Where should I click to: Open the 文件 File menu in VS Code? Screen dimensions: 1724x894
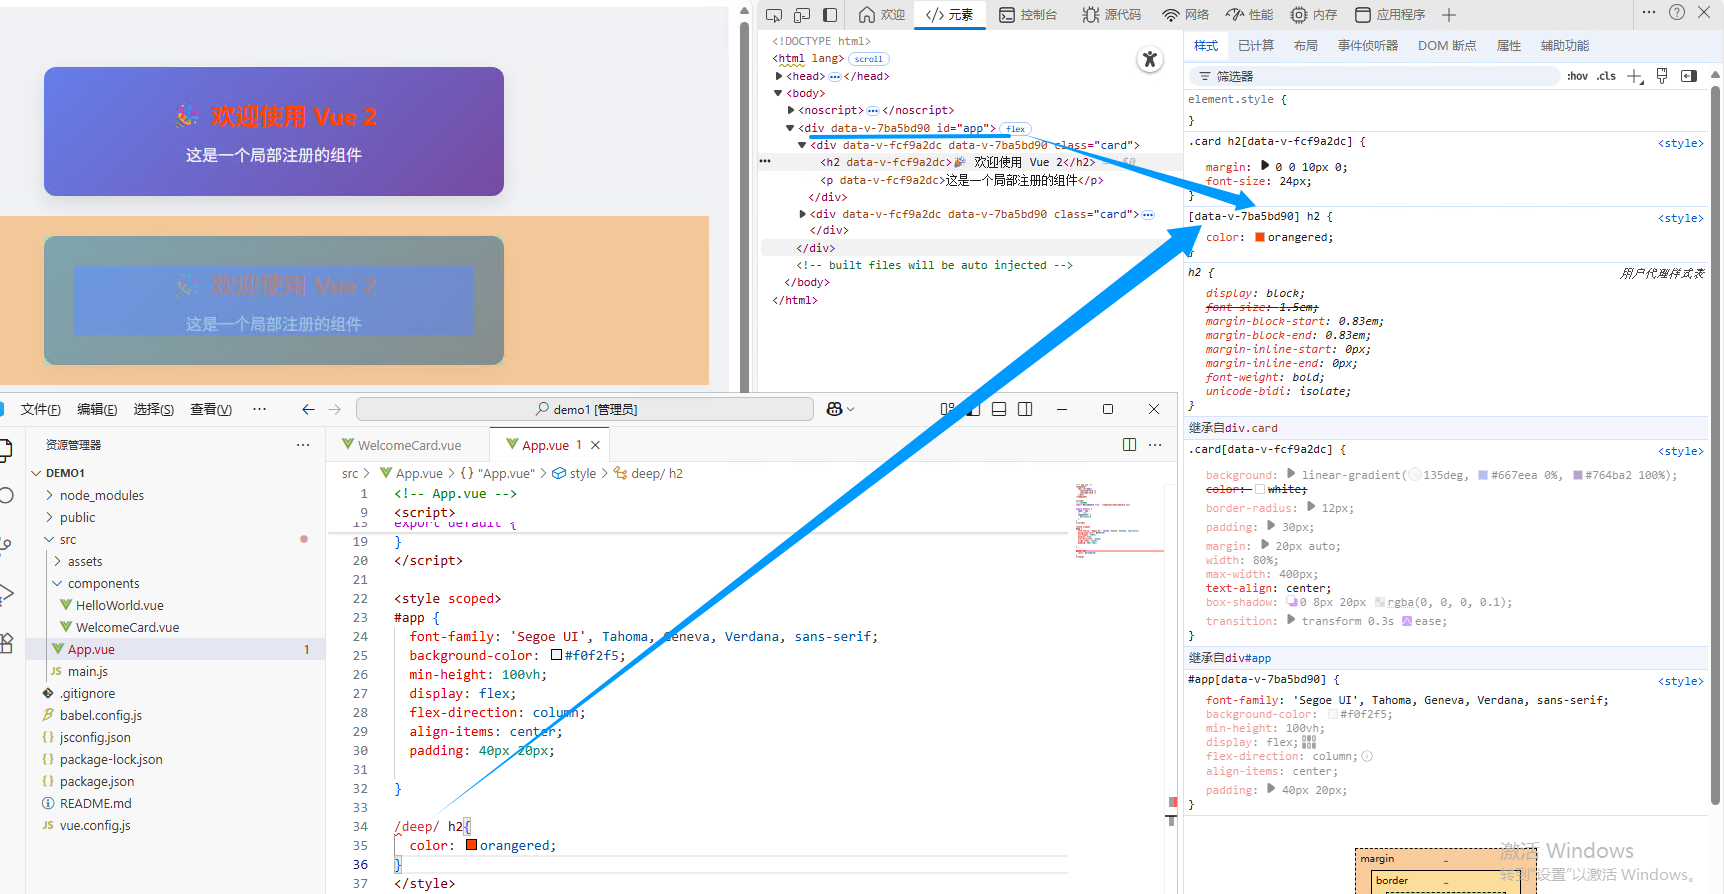(x=41, y=409)
